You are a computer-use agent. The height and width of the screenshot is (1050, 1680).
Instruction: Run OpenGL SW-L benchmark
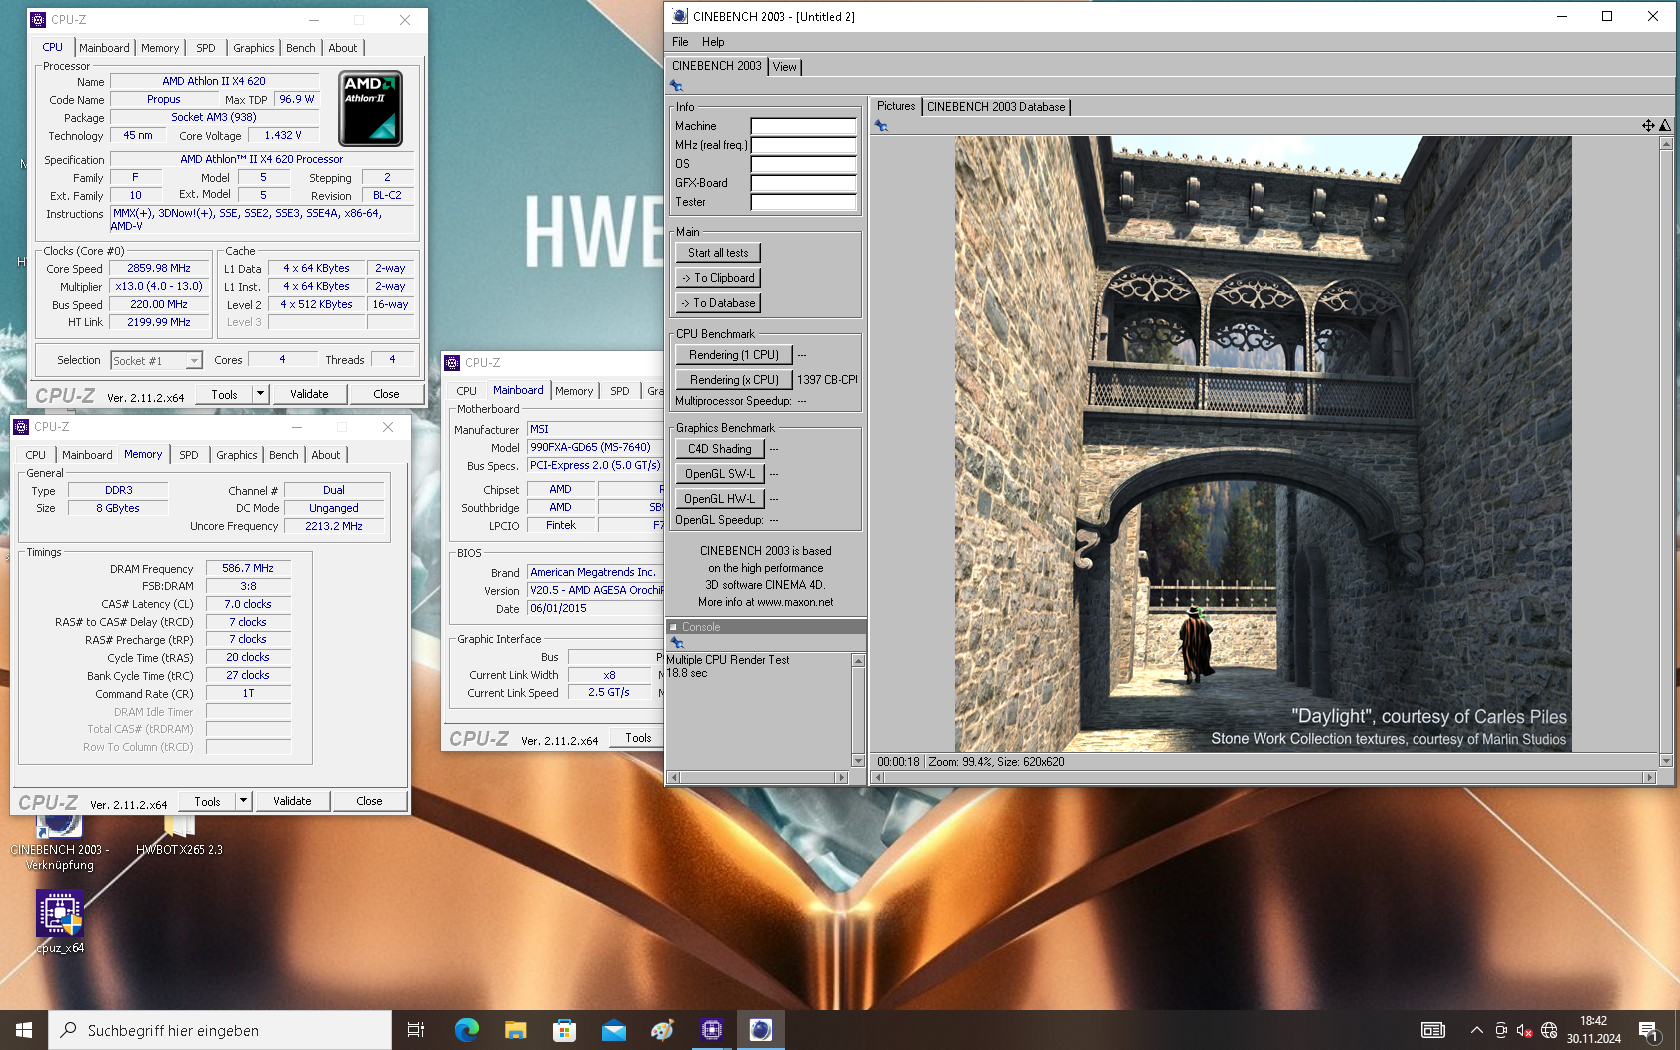[x=720, y=474]
